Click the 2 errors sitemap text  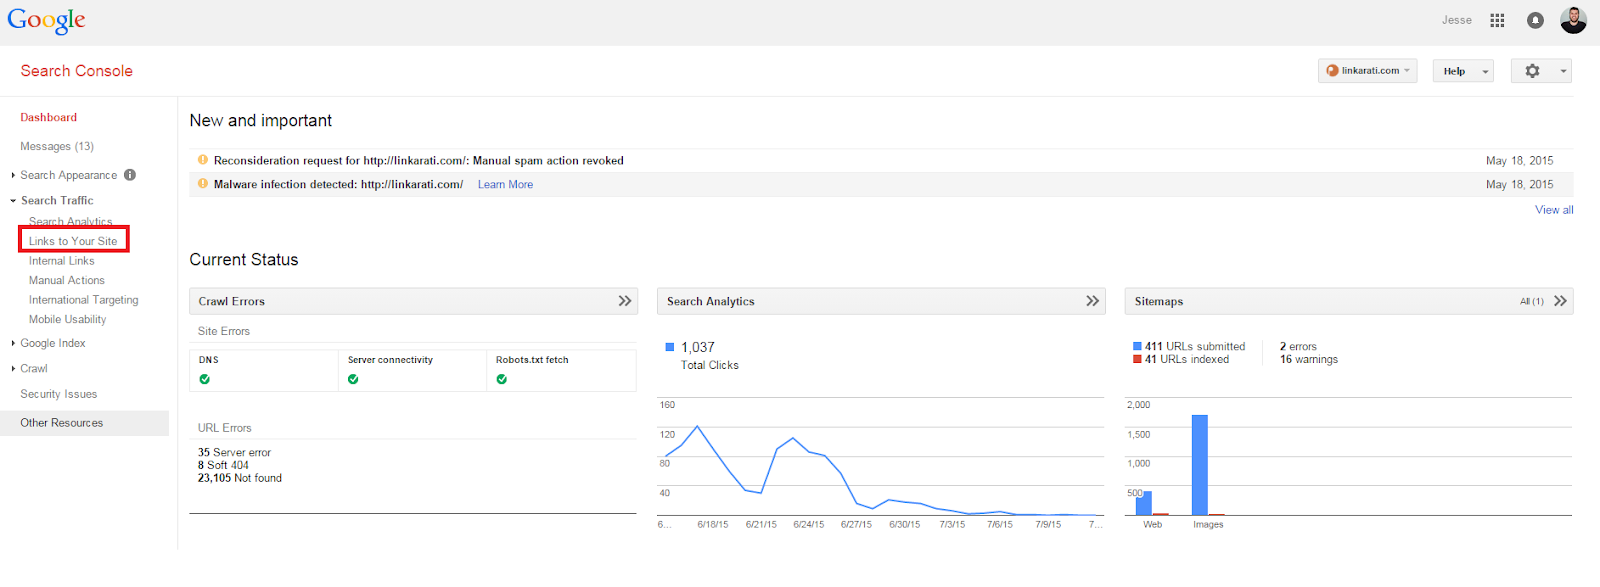(1298, 346)
